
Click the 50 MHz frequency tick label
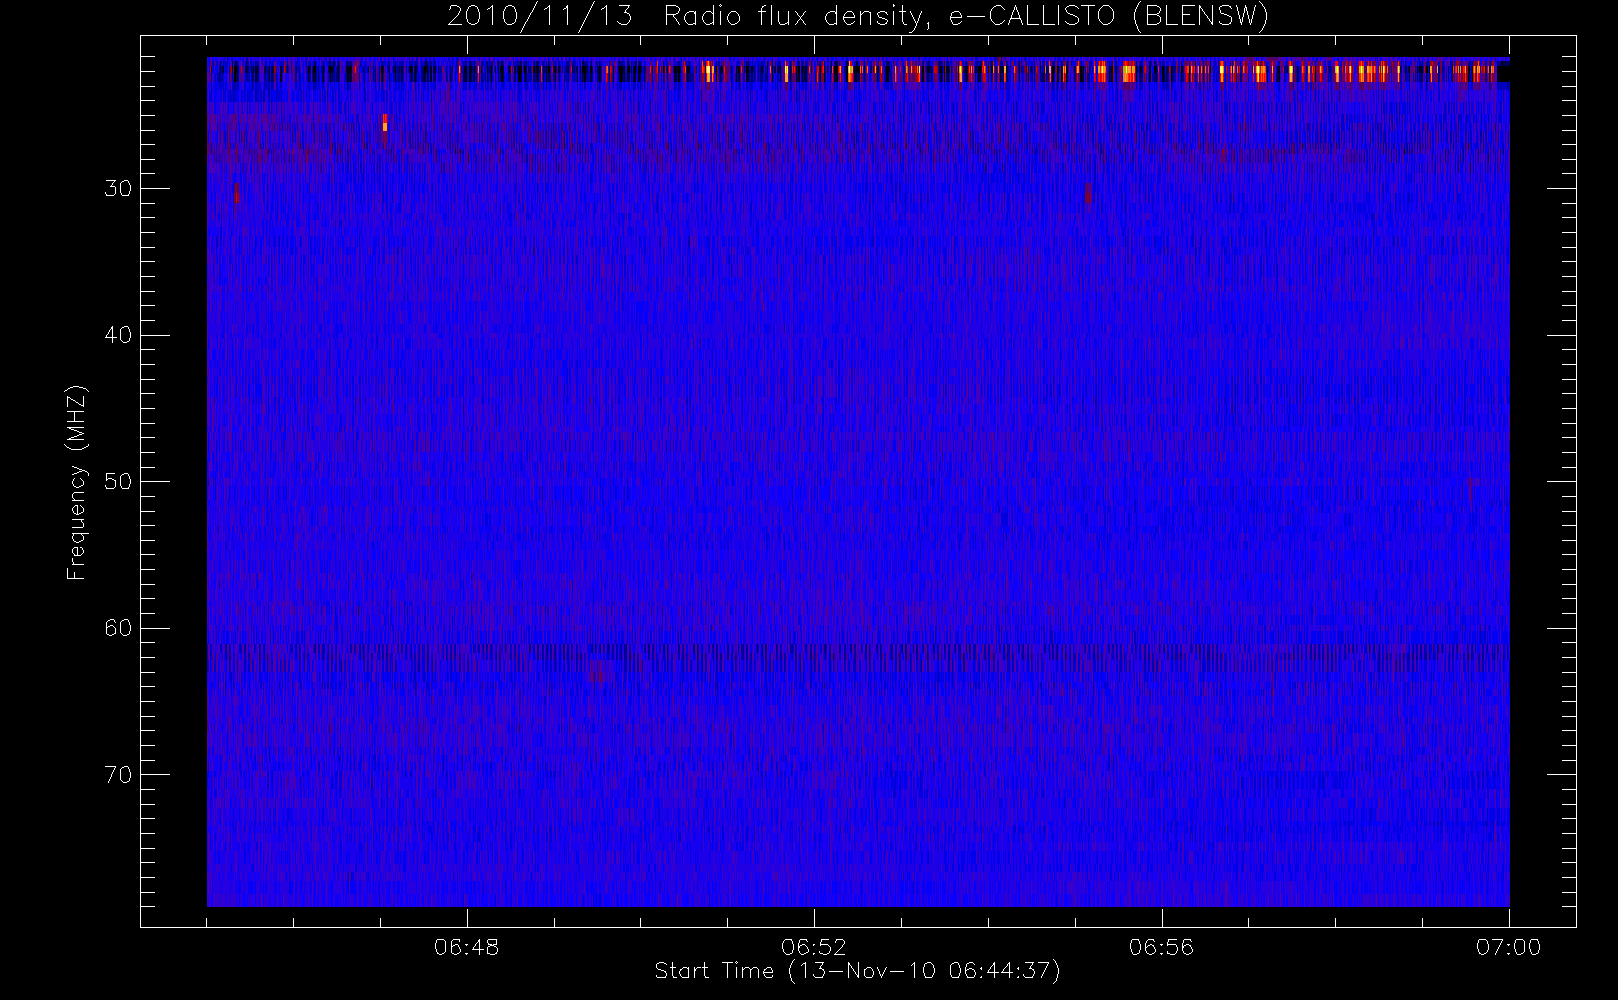[x=118, y=482]
